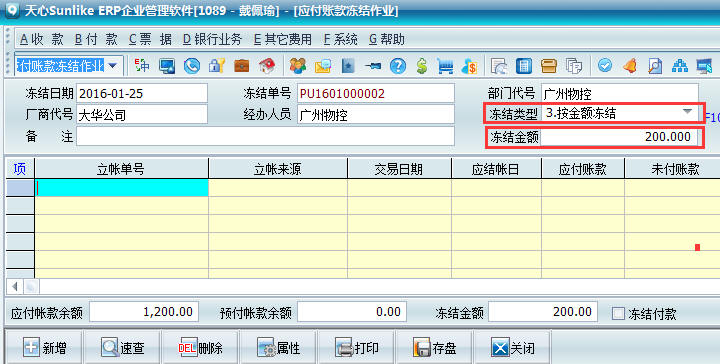The height and width of the screenshot is (364, 720).
Task: Click the 交易日期 column header
Action: tap(399, 169)
